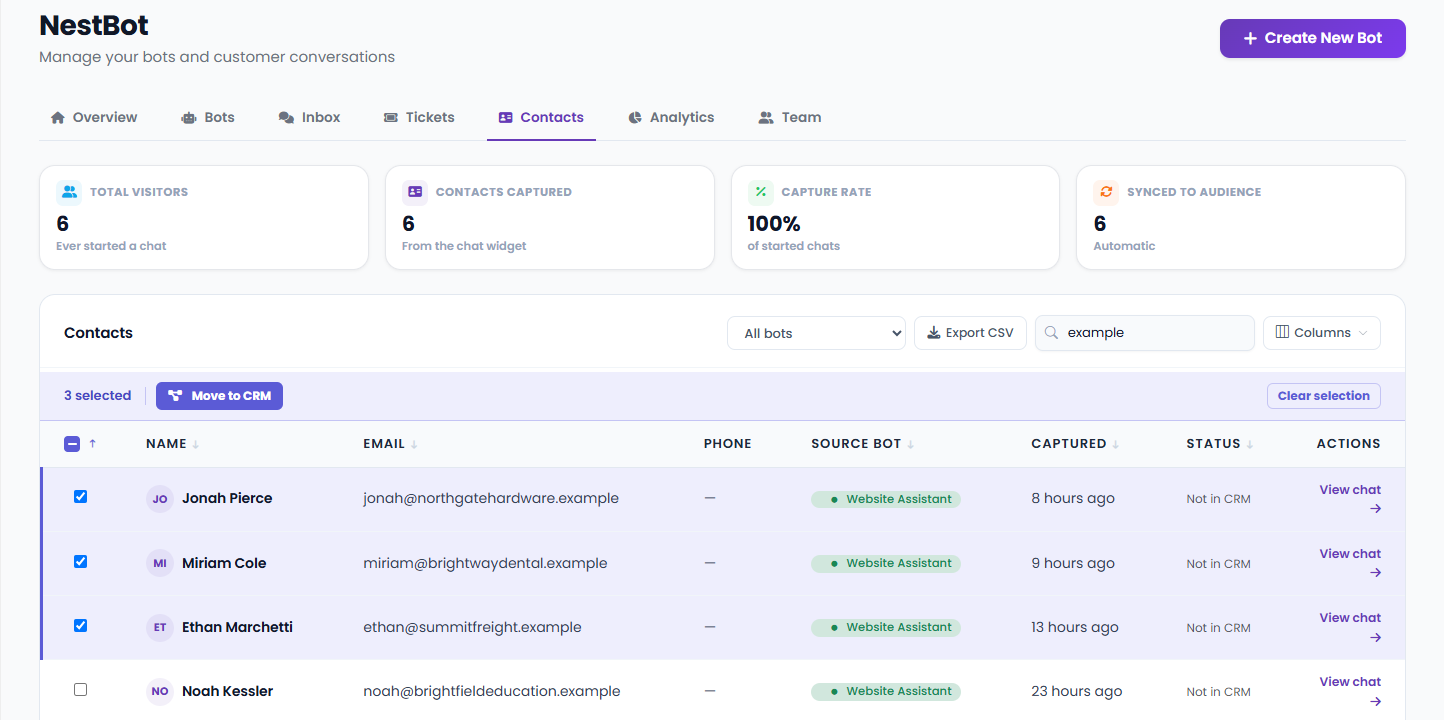The height and width of the screenshot is (720, 1444).
Task: Click the JO avatar for Jonah Pierce
Action: 160,499
